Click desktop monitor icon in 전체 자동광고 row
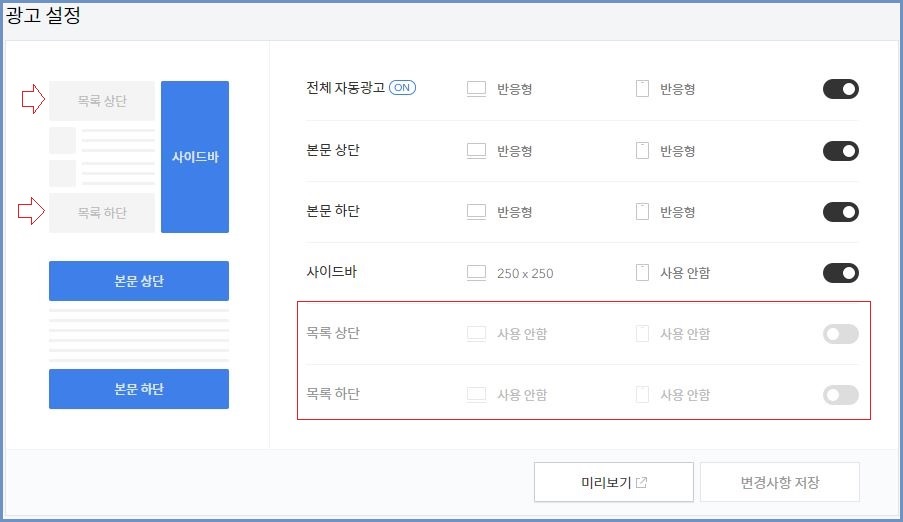This screenshot has width=903, height=522. point(476,89)
